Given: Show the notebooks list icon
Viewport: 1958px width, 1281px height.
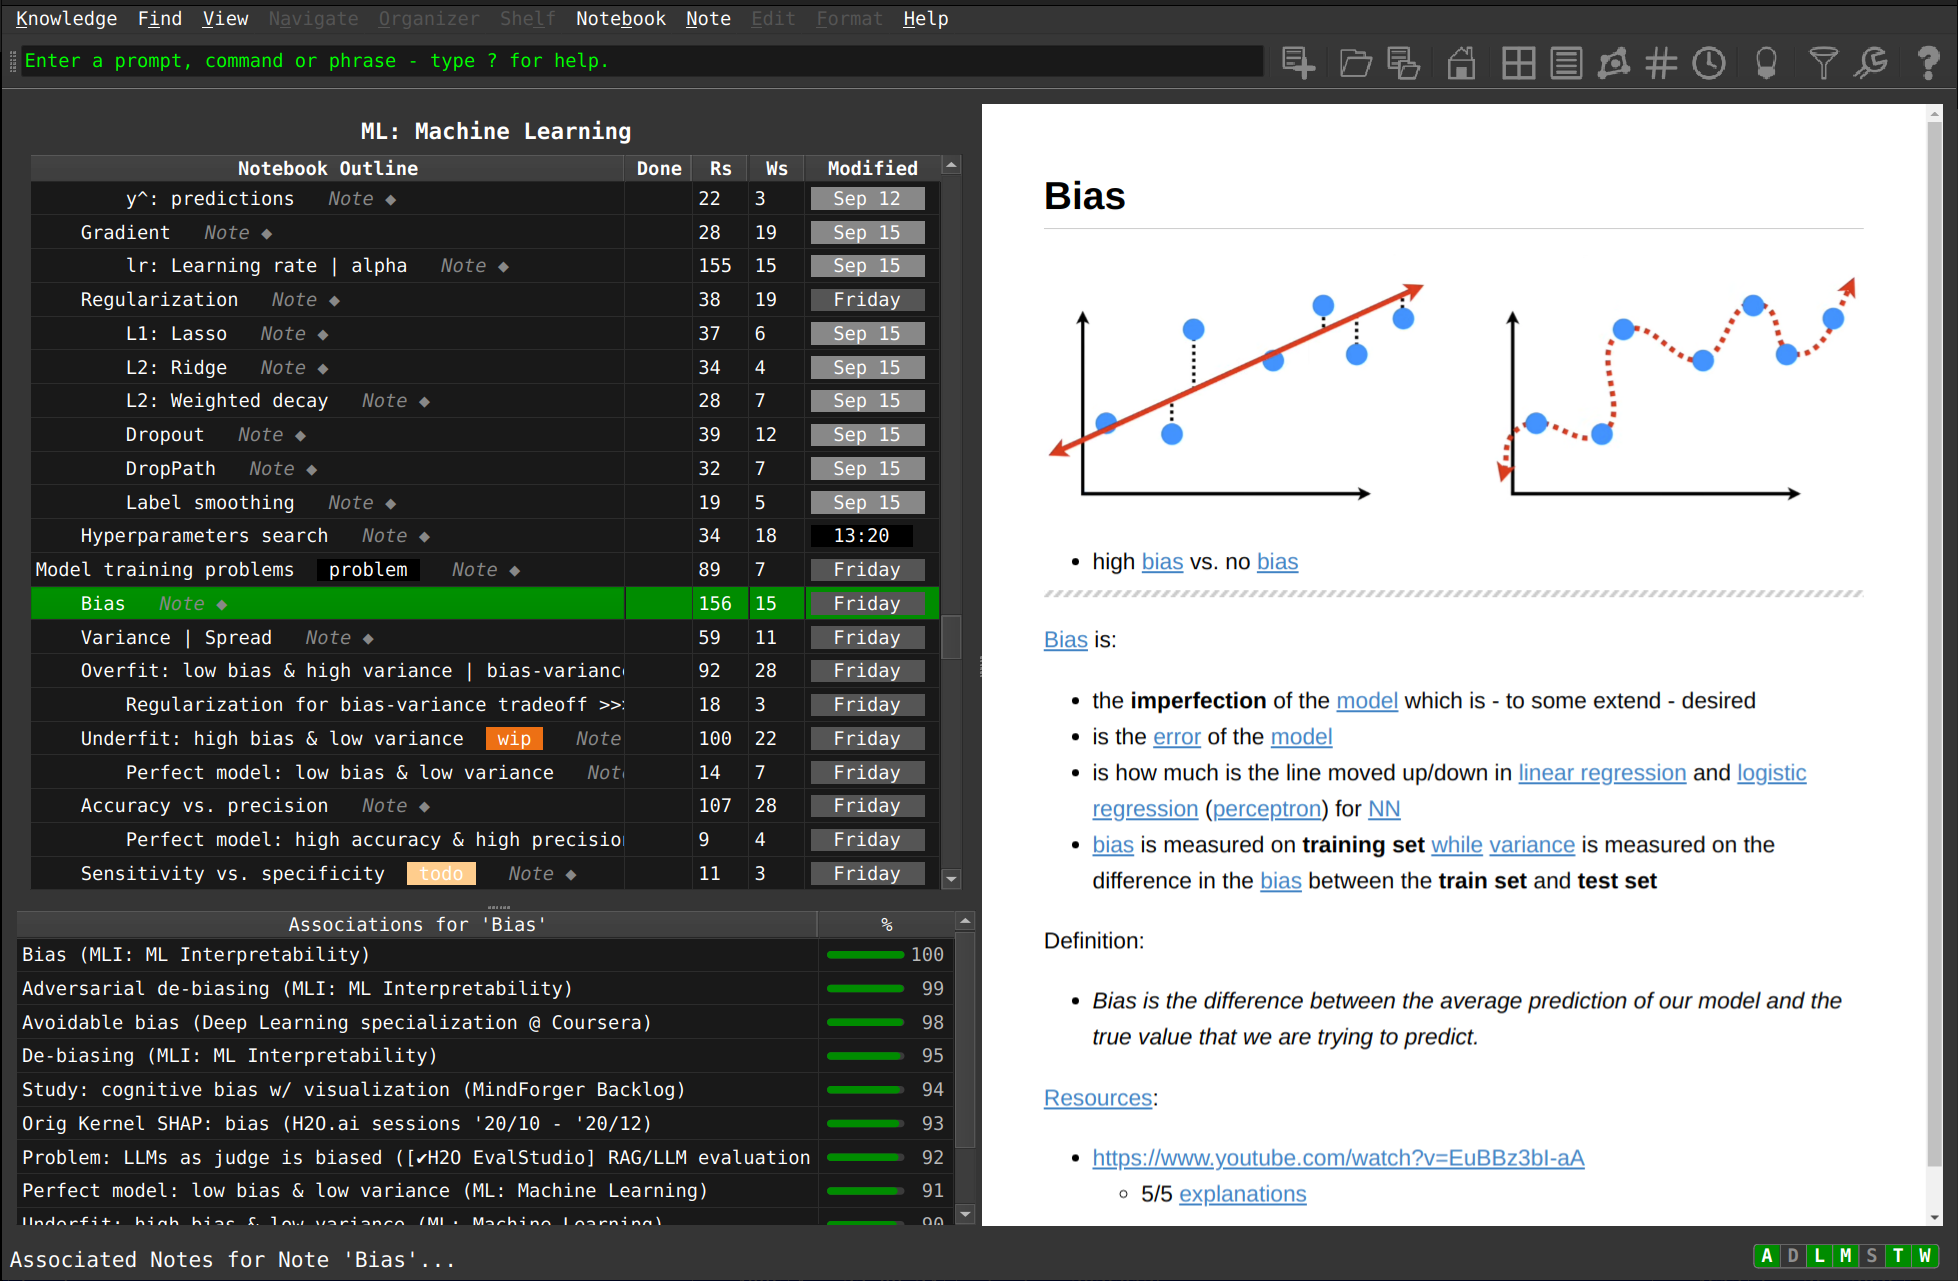Looking at the screenshot, I should [x=1566, y=62].
